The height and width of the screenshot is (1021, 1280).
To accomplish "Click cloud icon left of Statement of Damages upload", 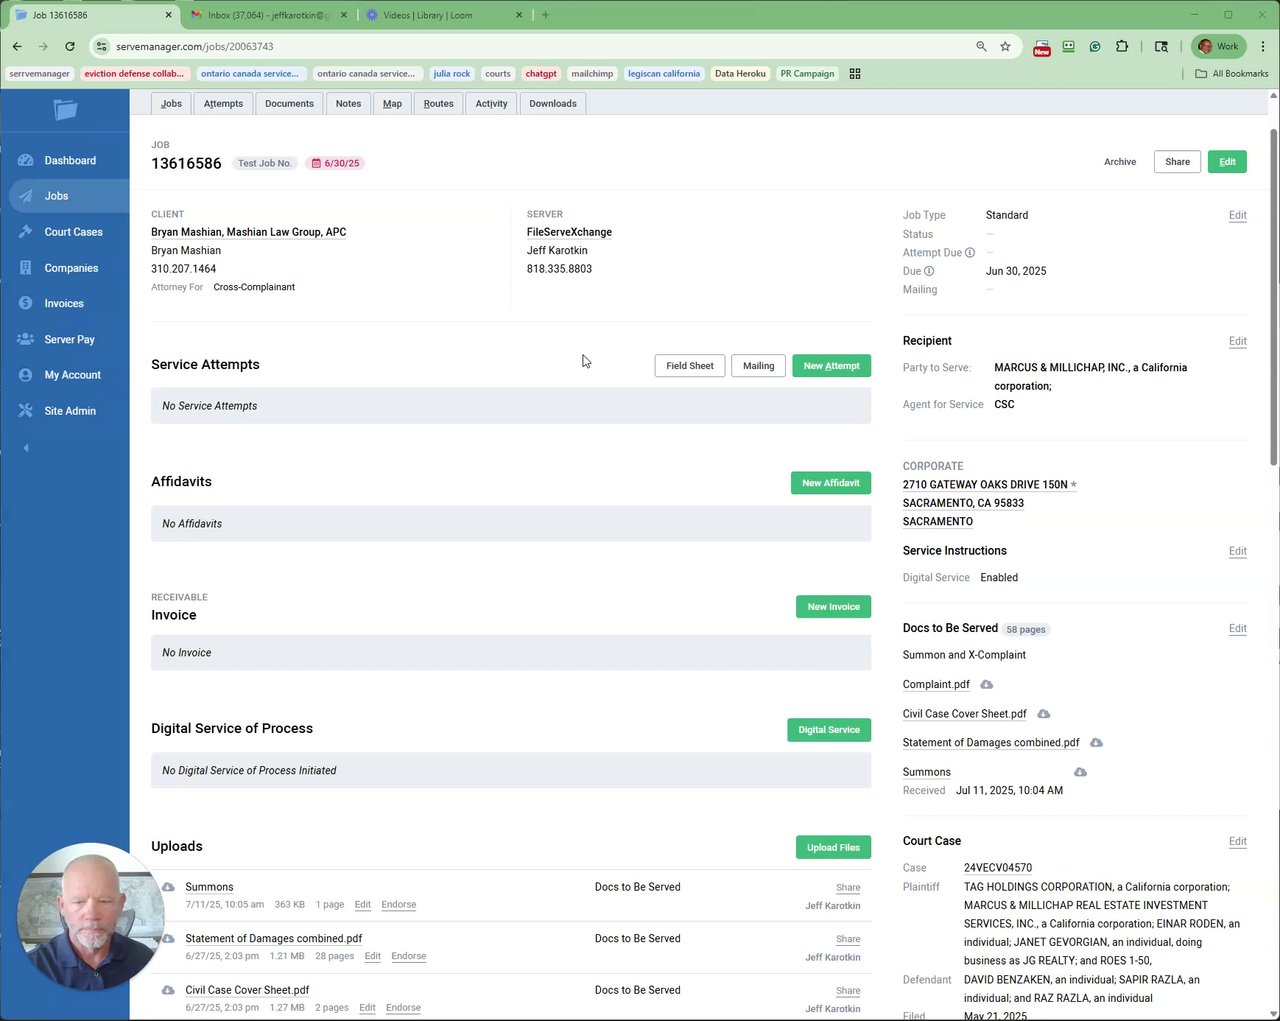I will [168, 938].
